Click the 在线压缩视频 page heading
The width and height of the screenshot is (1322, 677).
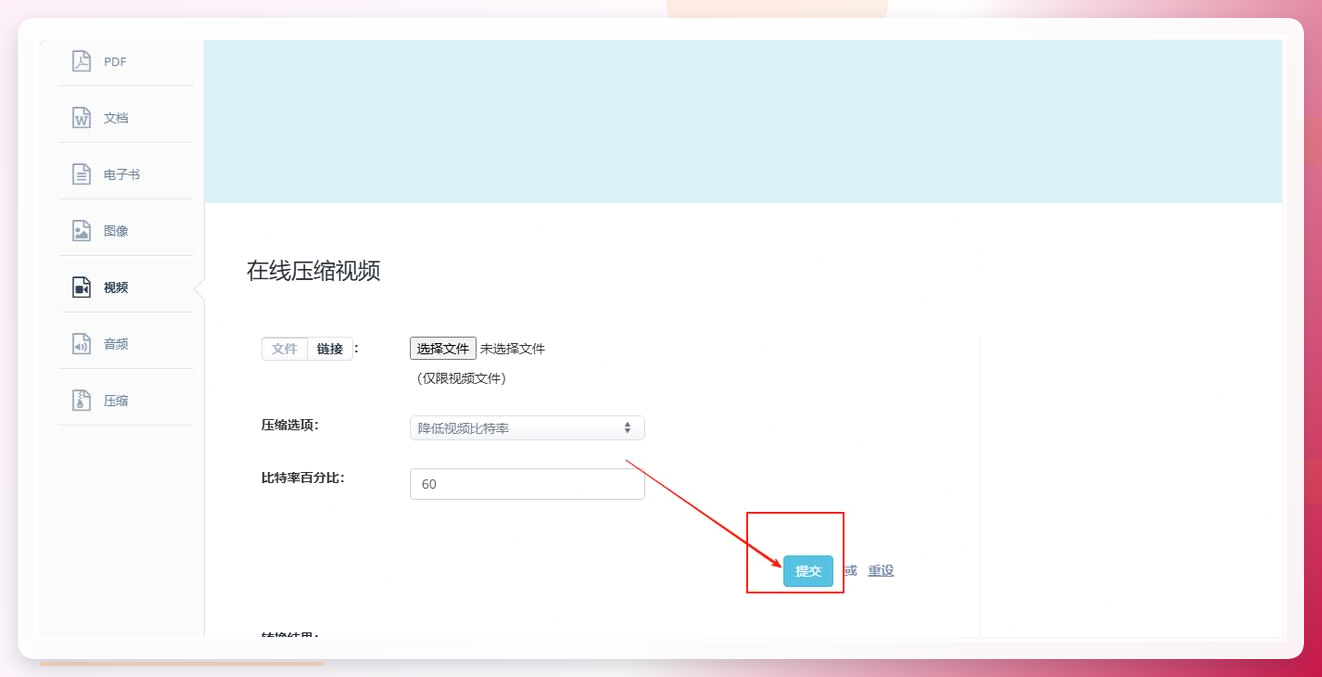click(x=314, y=270)
